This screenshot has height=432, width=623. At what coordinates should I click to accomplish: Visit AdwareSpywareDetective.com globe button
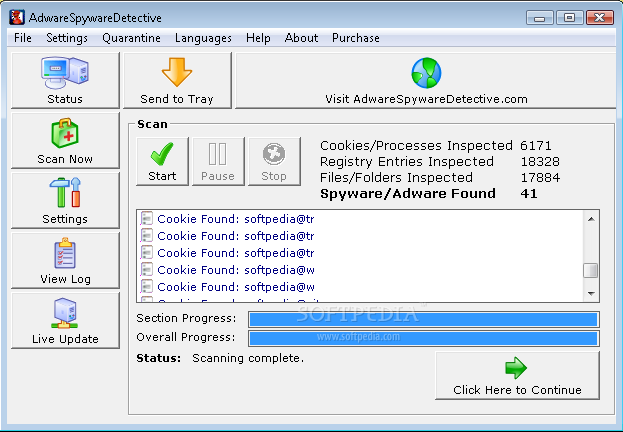point(426,80)
